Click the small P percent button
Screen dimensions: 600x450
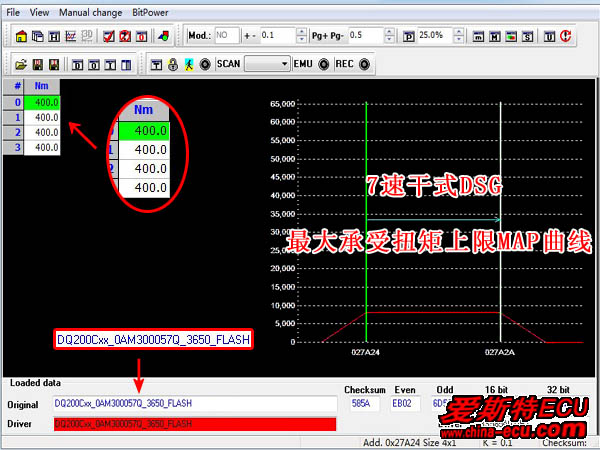[408, 36]
